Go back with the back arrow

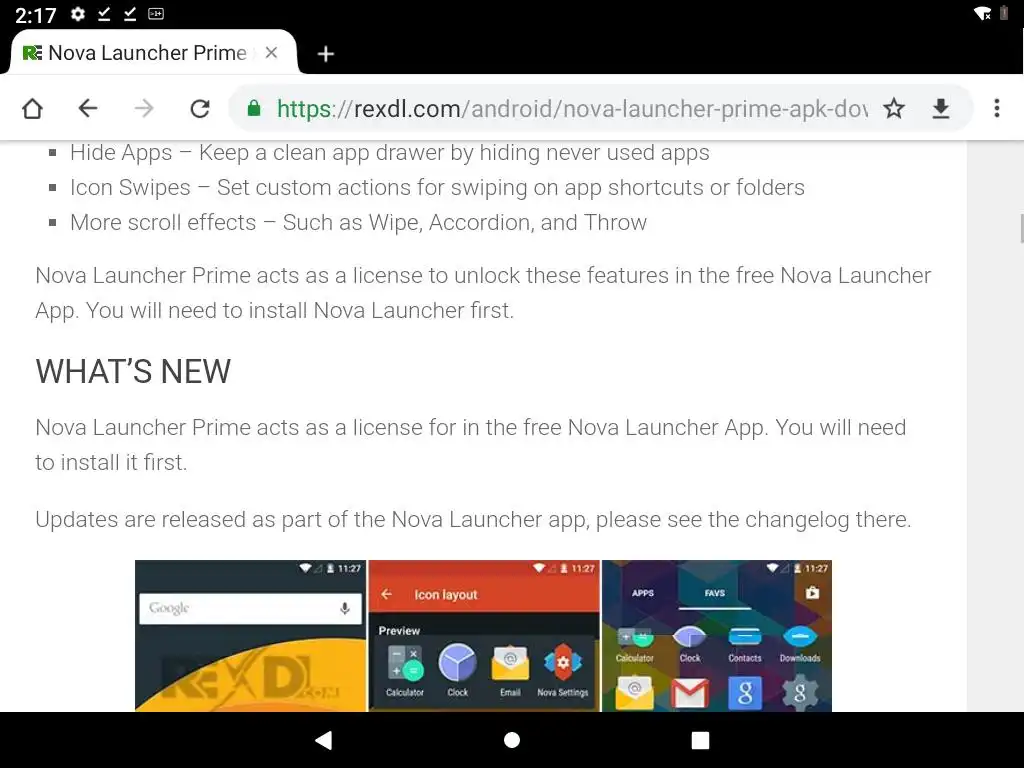tap(88, 108)
